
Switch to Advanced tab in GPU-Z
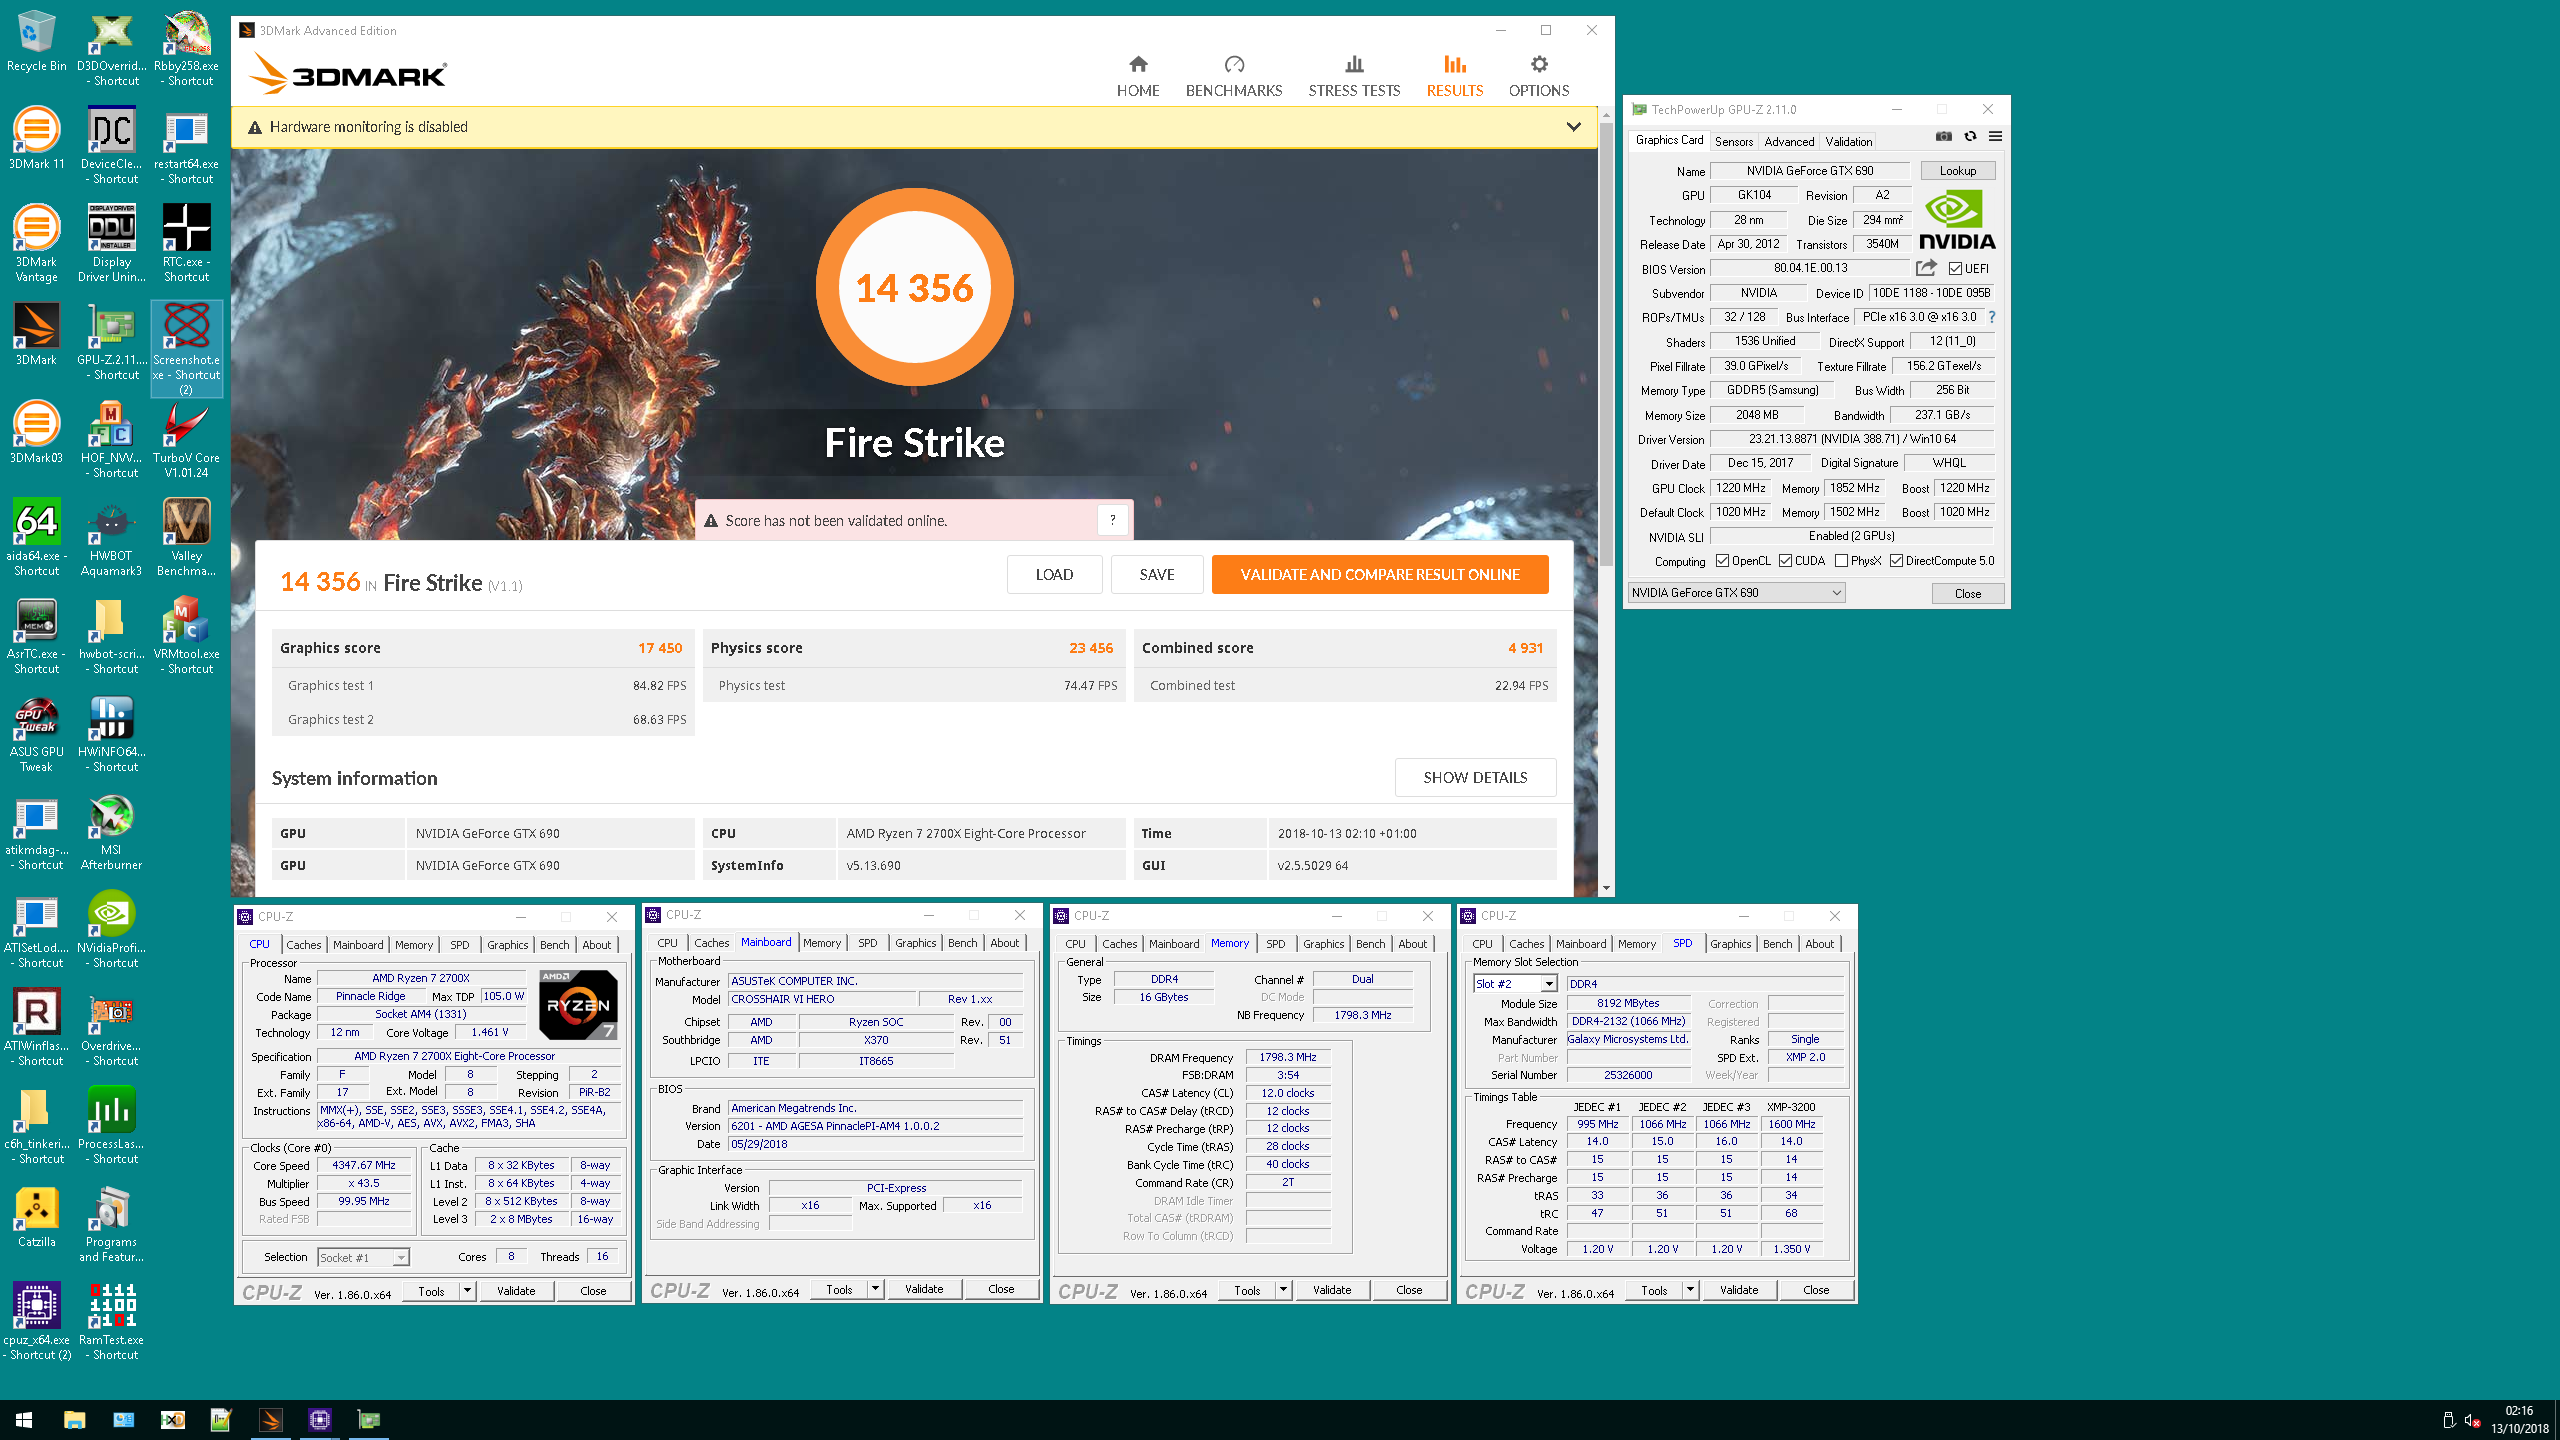coord(1789,141)
